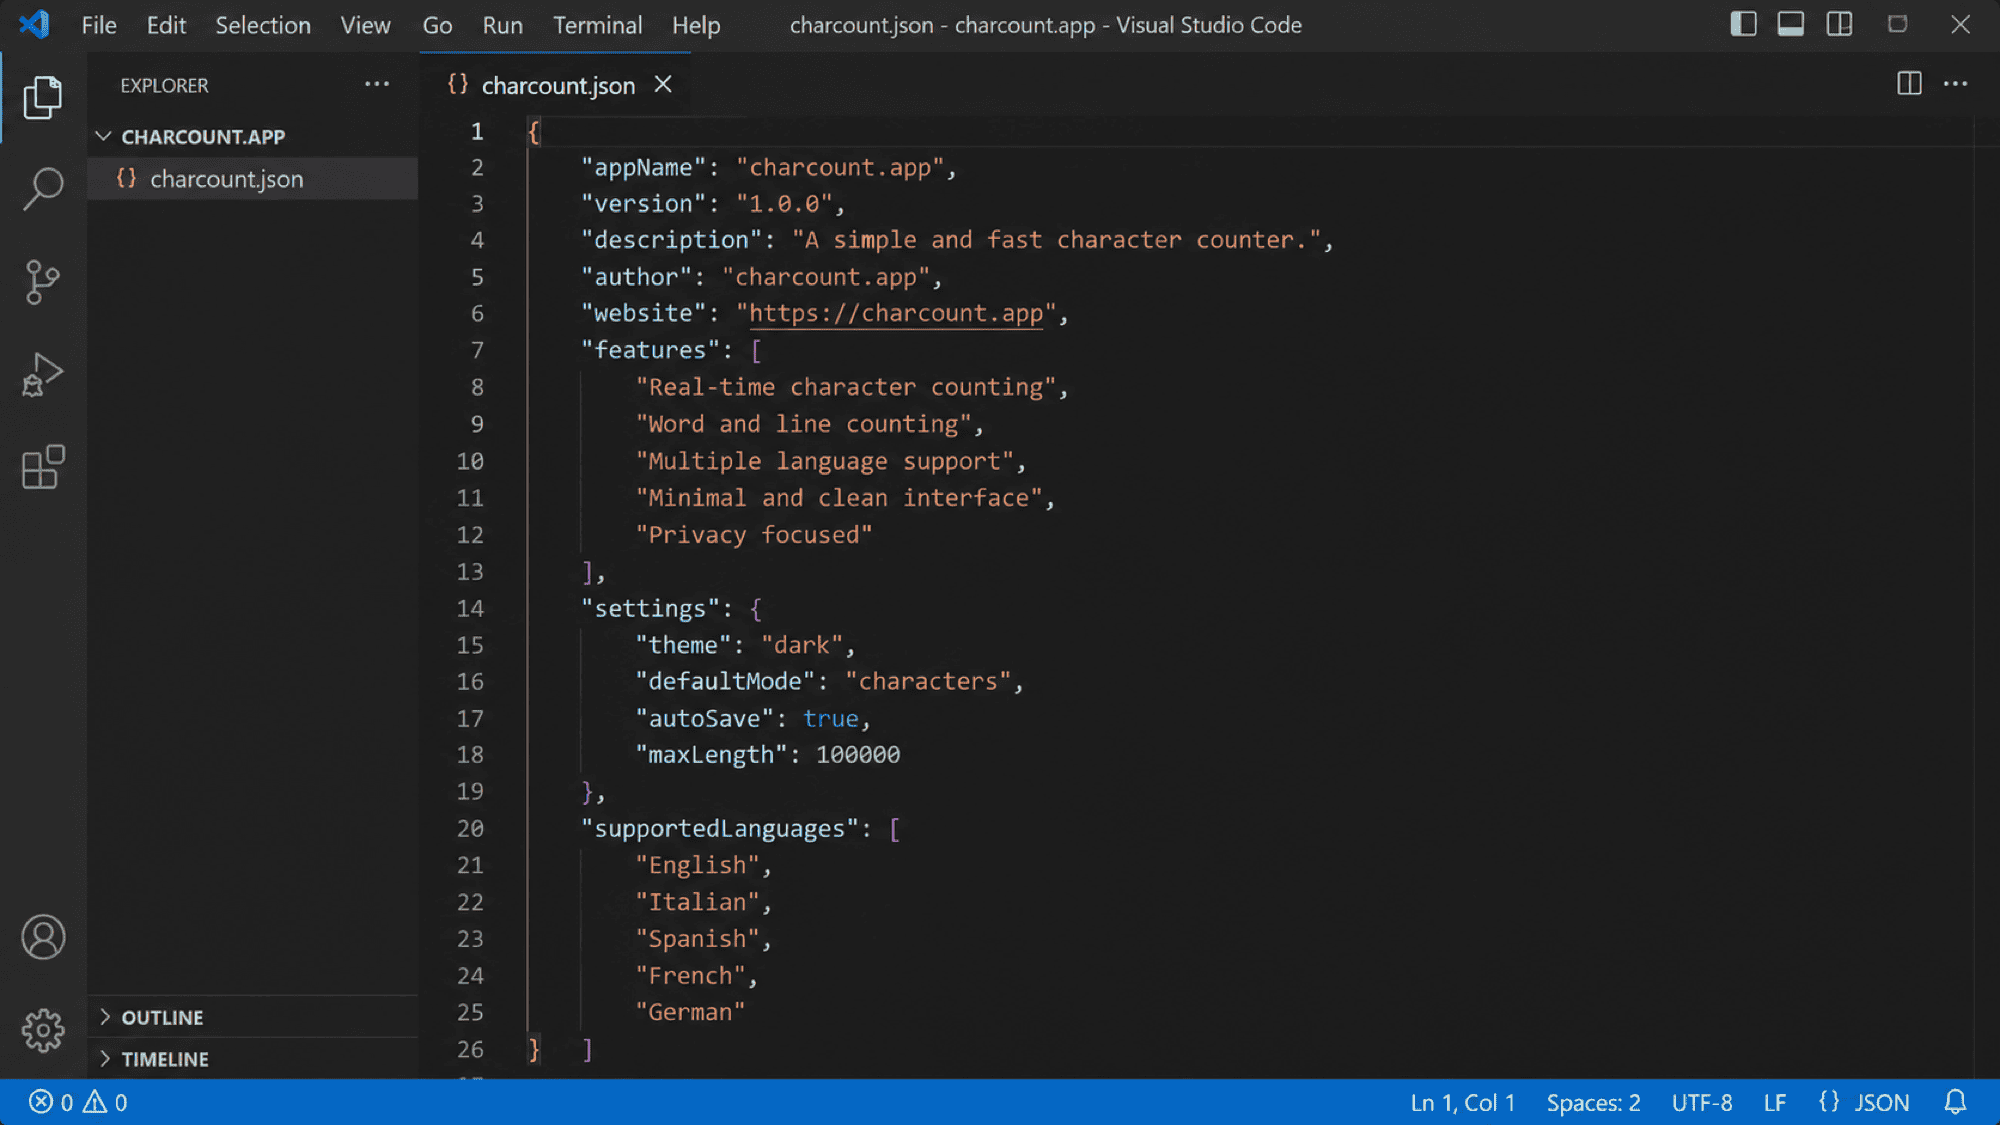Open the Edit menu
2000x1125 pixels.
[x=166, y=25]
